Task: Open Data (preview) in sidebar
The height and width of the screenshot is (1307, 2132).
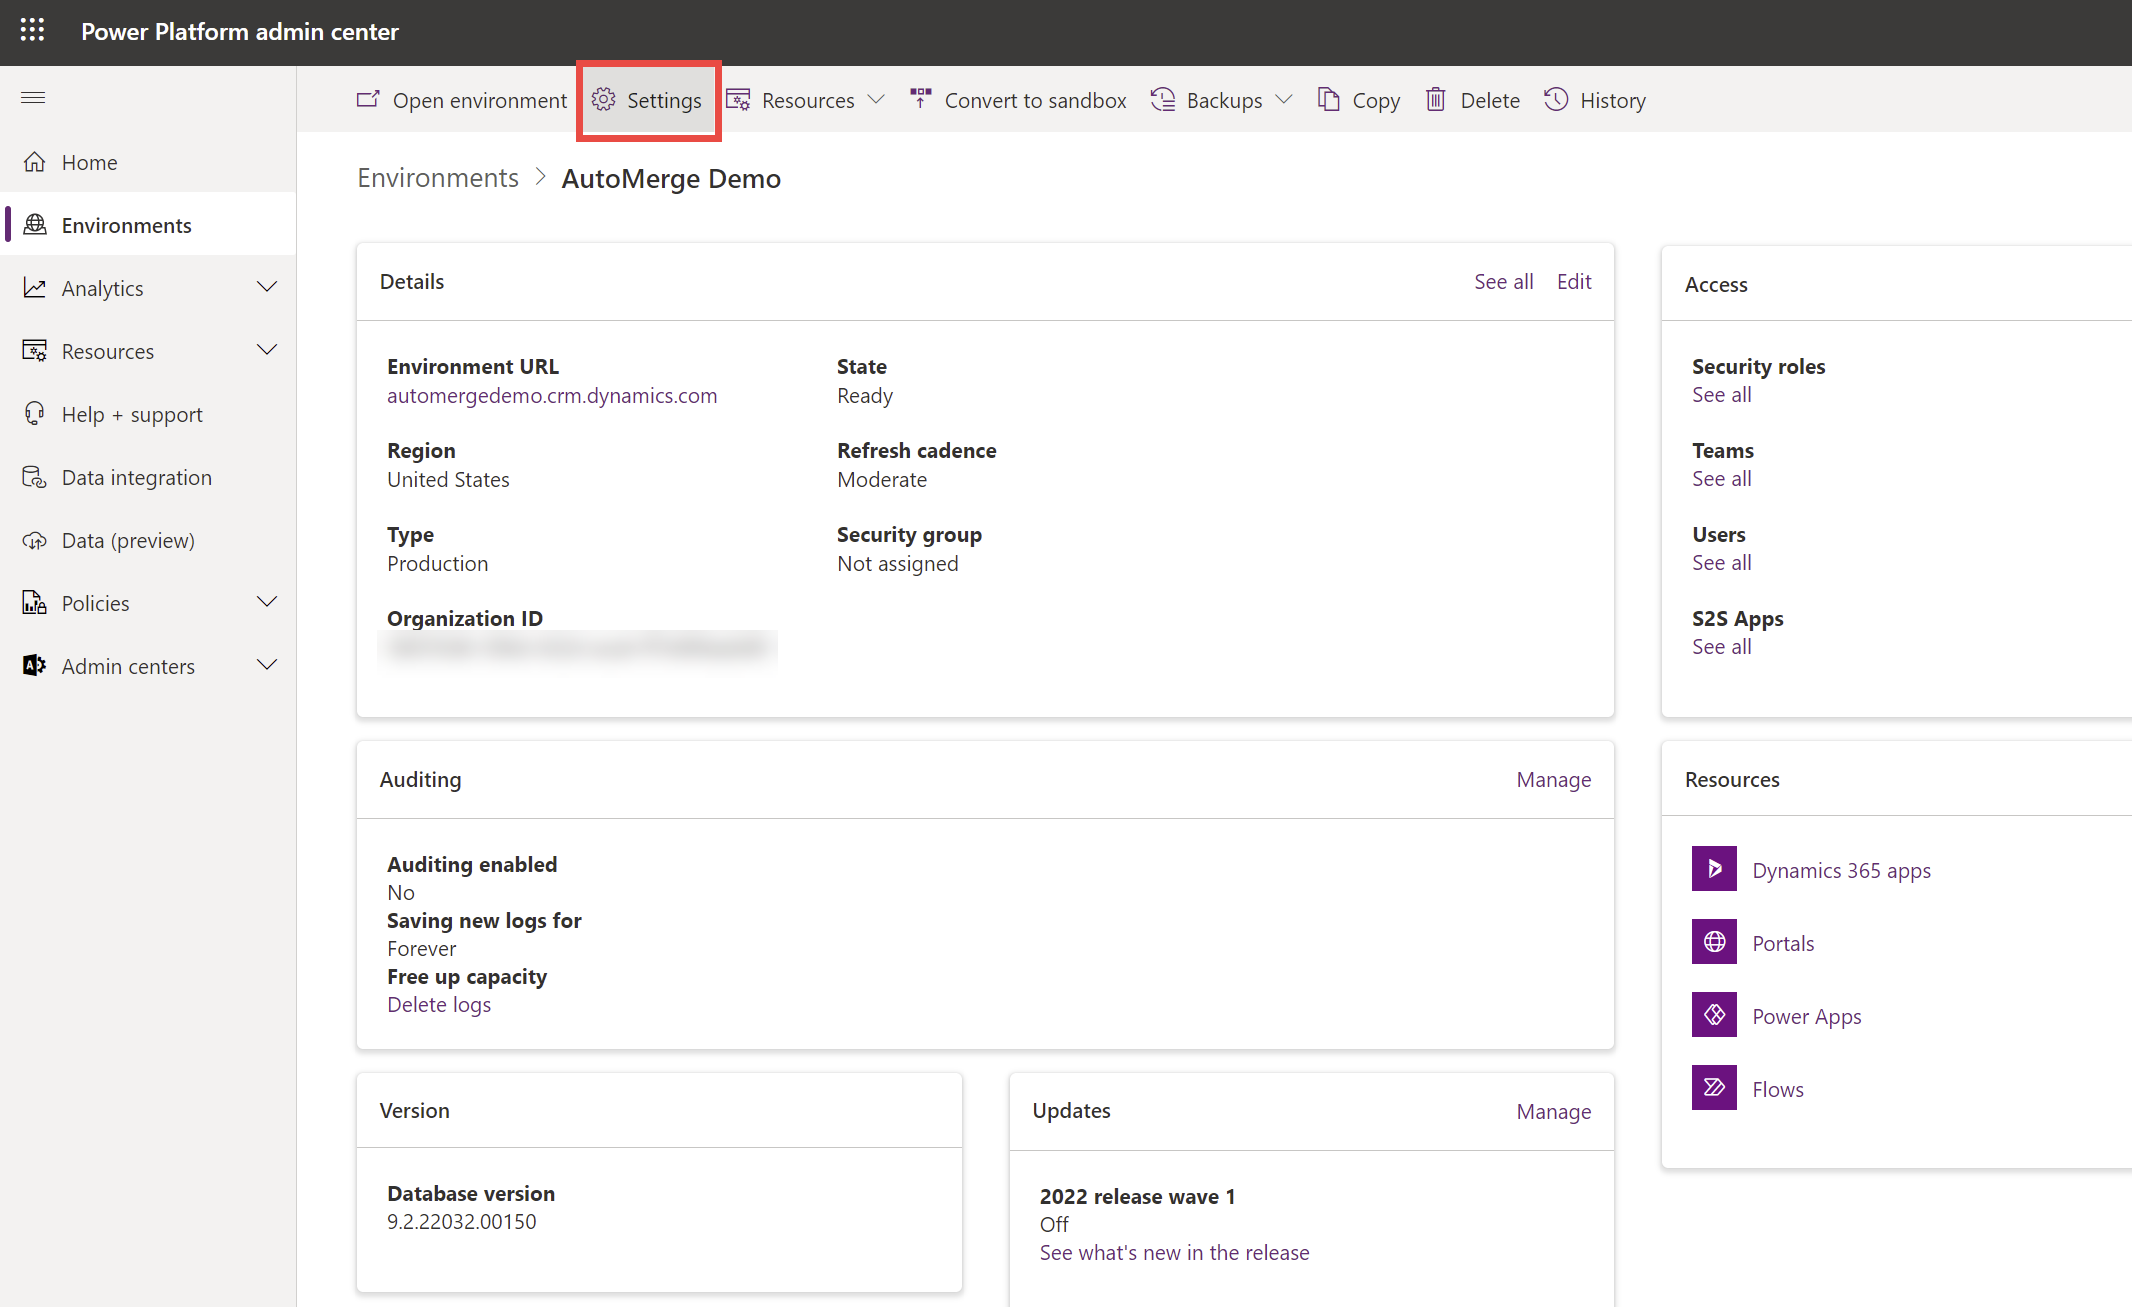Action: pos(148,540)
